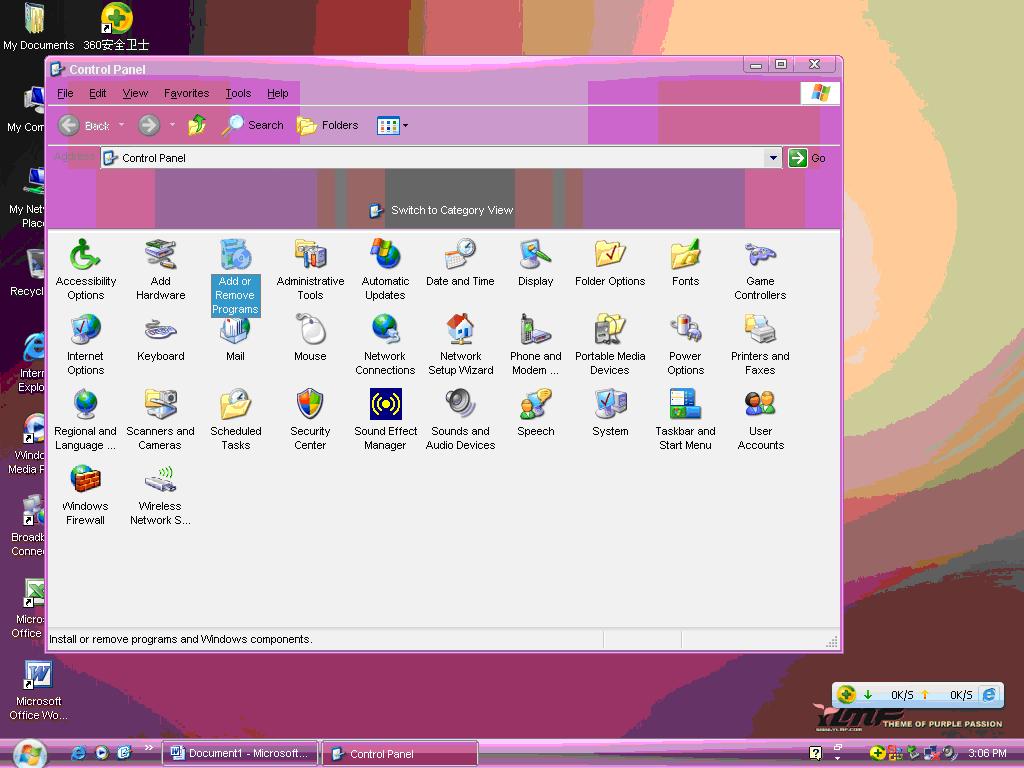
Task: Open the Display applet
Action: pyautogui.click(x=536, y=263)
